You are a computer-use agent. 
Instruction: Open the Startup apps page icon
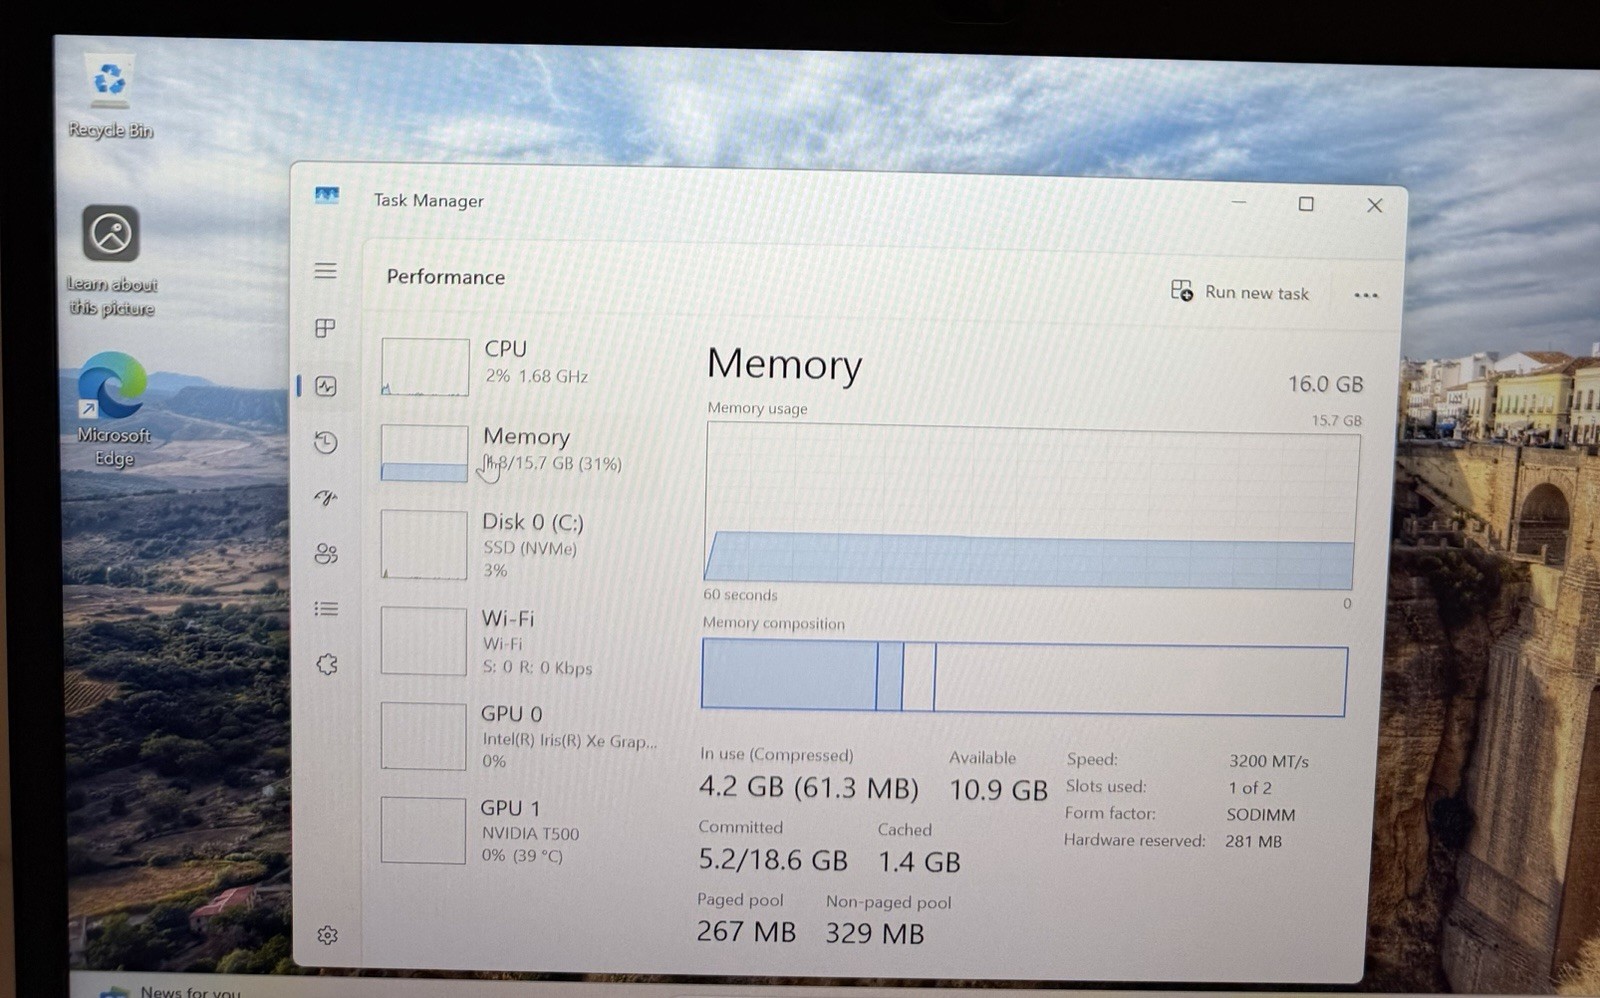[x=326, y=497]
